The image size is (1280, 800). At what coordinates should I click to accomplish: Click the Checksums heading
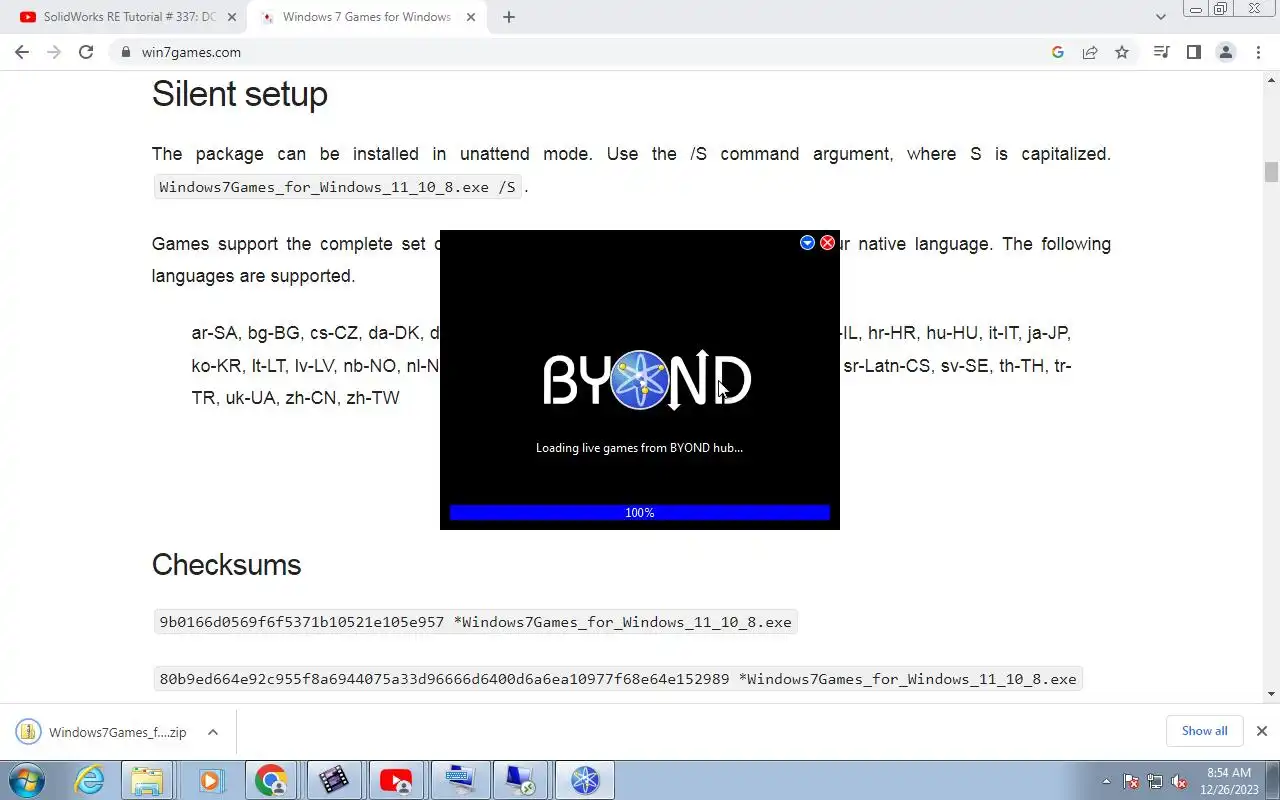pos(226,565)
